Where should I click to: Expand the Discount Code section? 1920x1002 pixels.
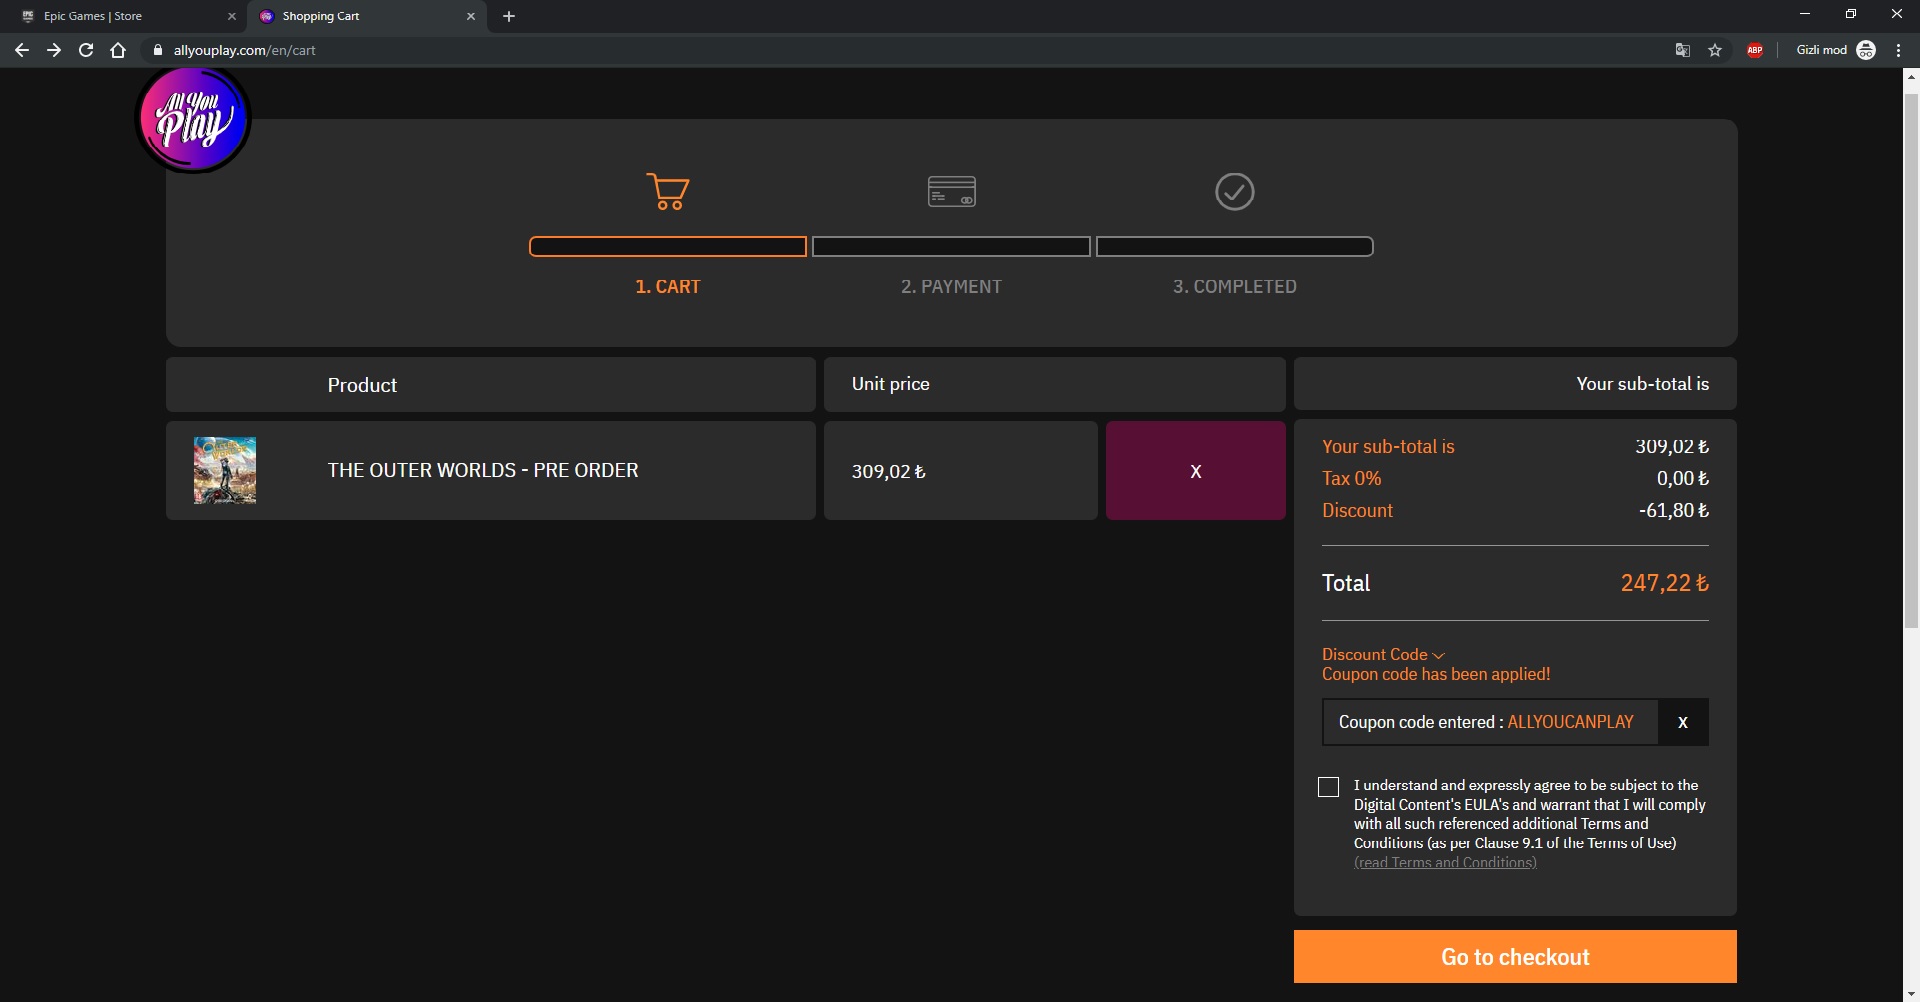tap(1383, 654)
